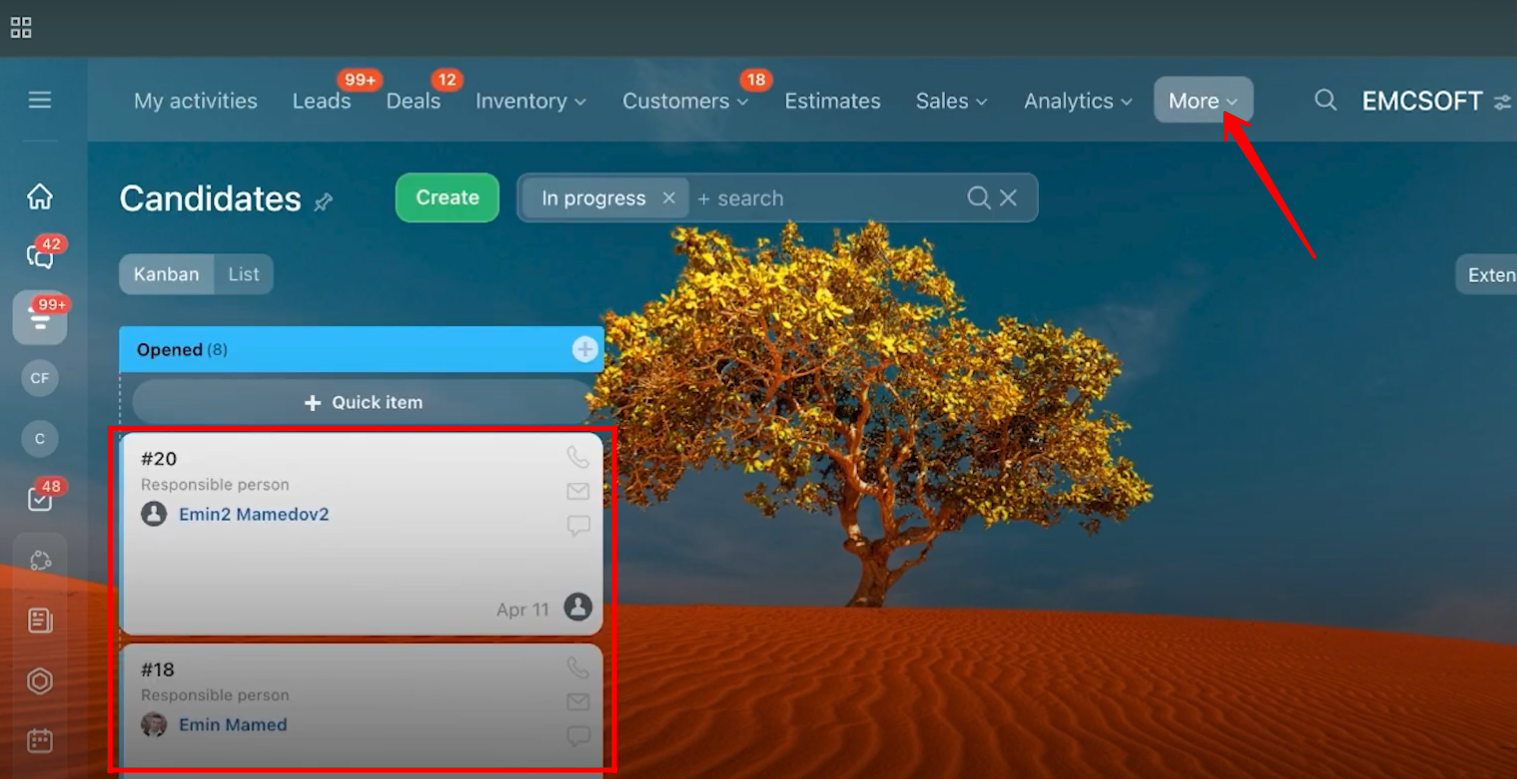This screenshot has width=1517, height=779.
Task: Open the automation circle icon in sidebar
Action: tap(40, 560)
